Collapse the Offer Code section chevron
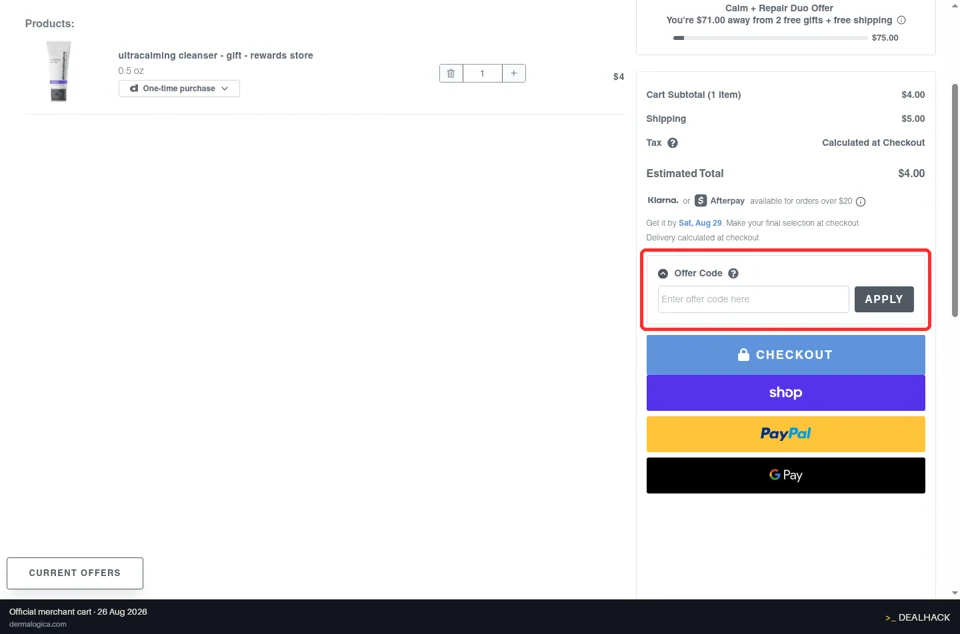 662,274
